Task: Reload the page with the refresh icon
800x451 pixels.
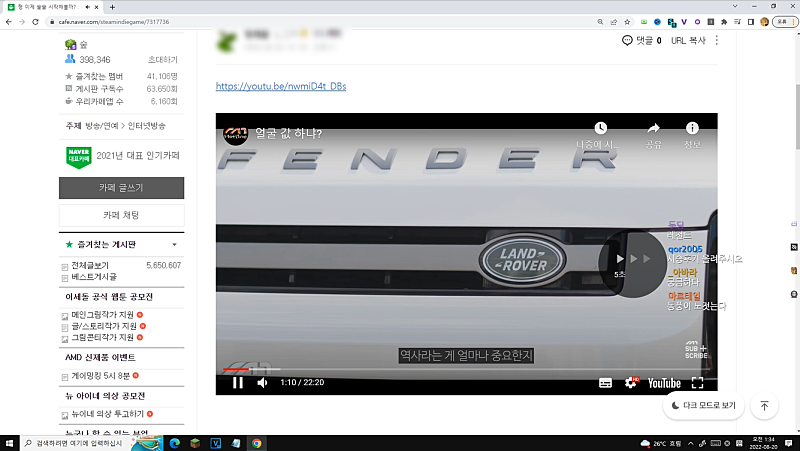Action: [35, 22]
